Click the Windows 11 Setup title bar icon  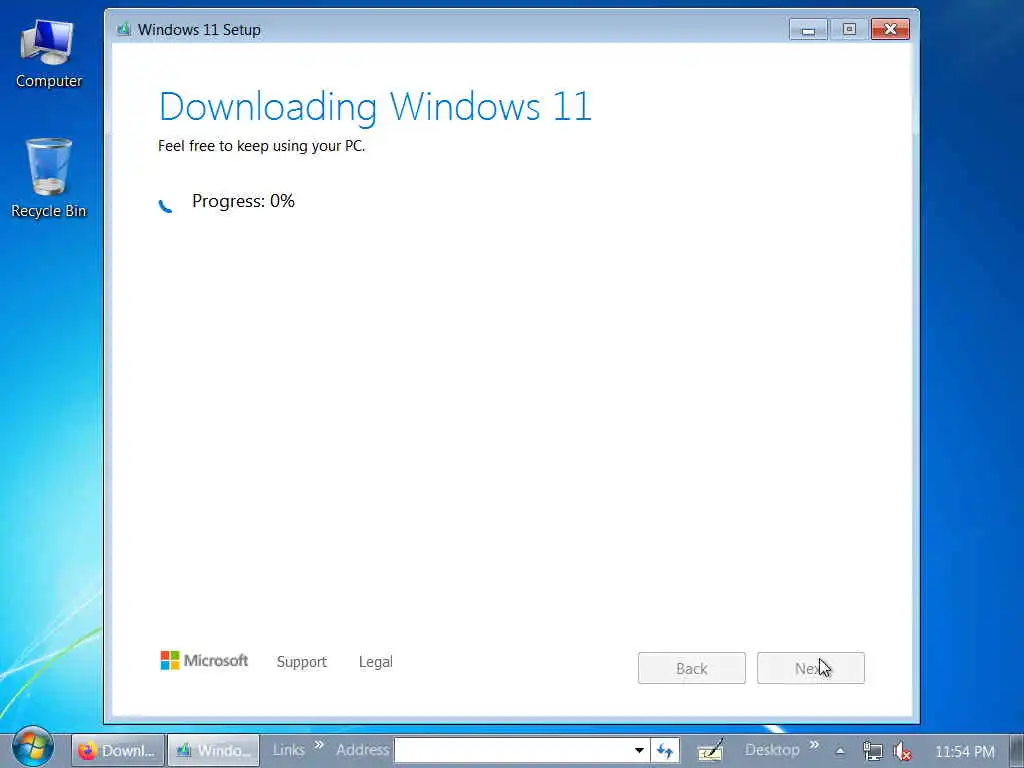click(123, 29)
